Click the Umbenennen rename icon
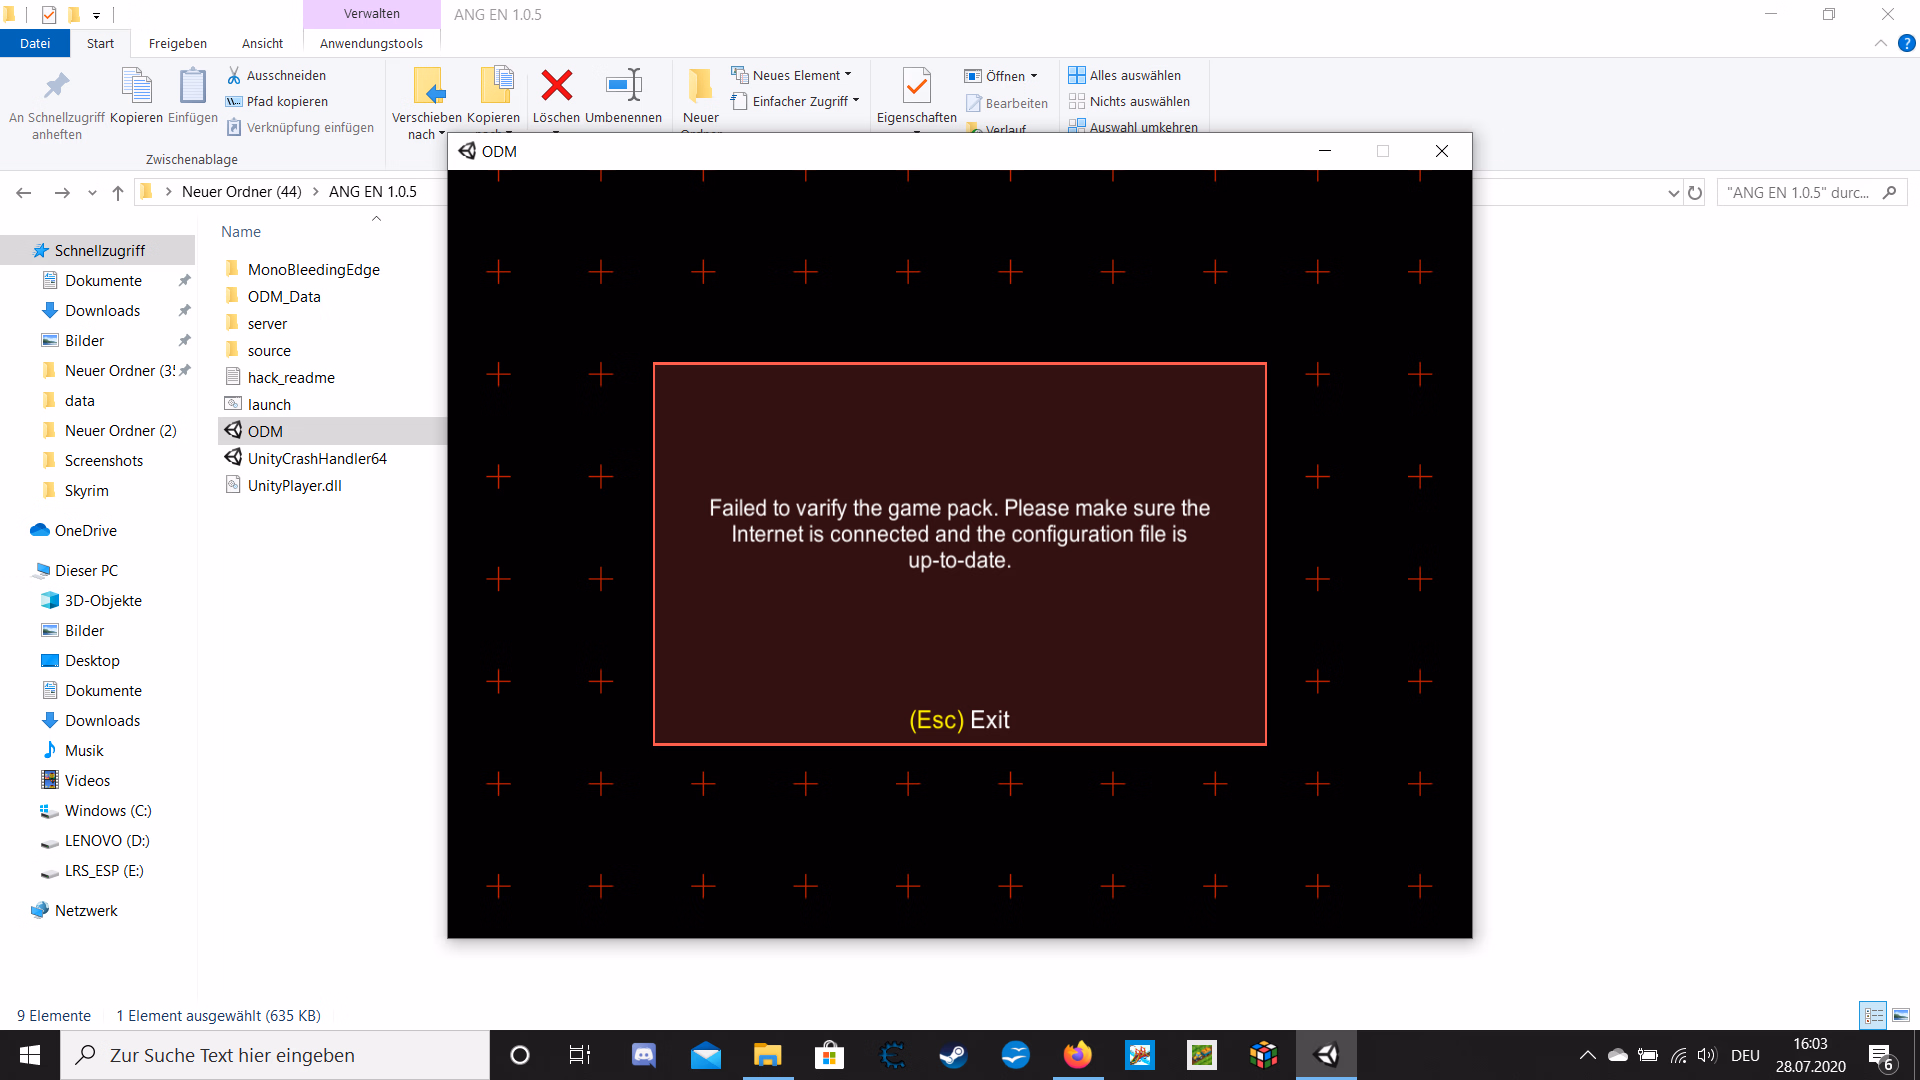1920x1080 pixels. [623, 87]
